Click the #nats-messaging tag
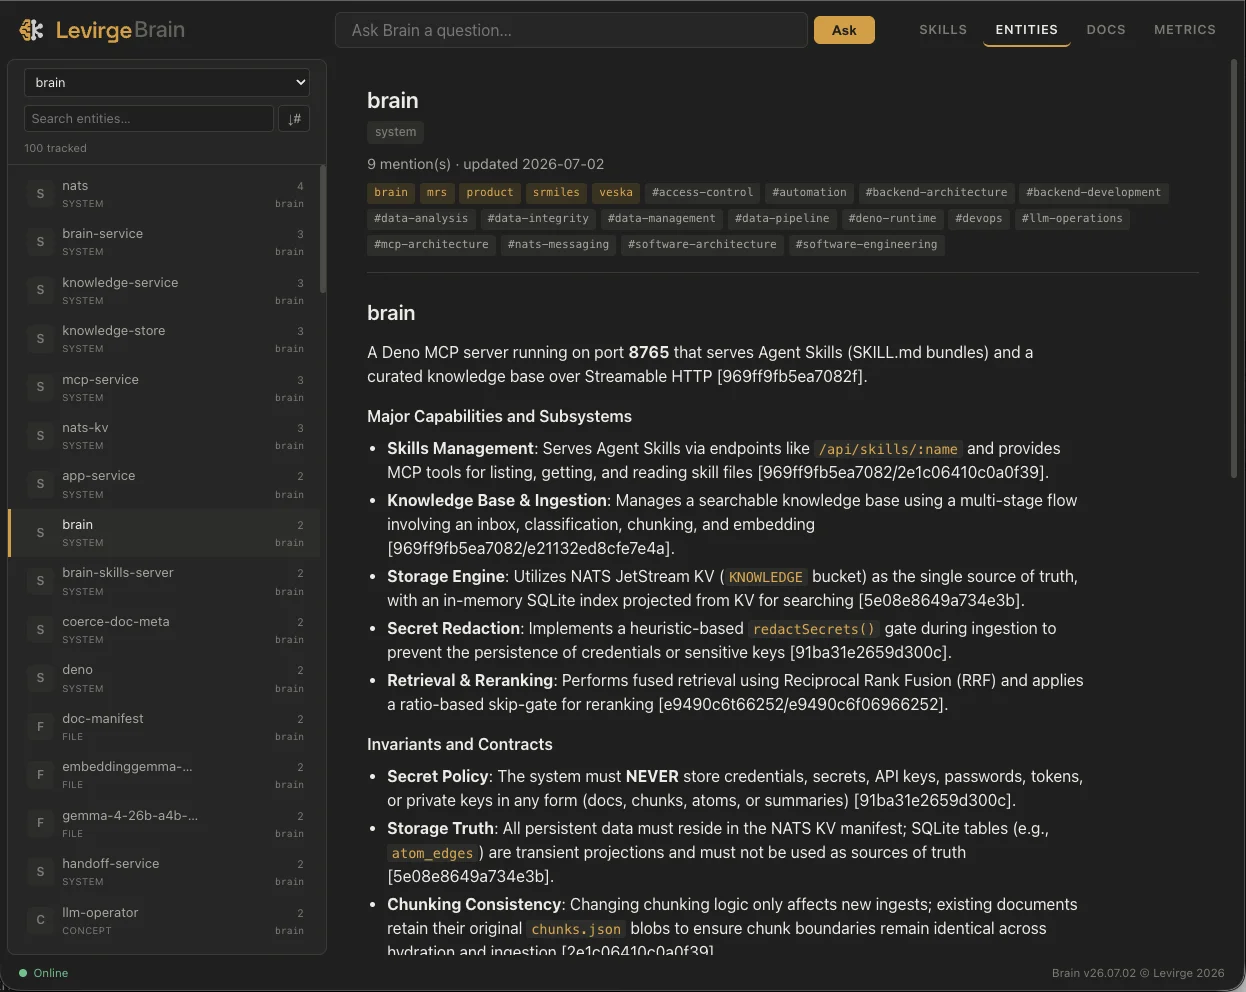The height and width of the screenshot is (992, 1246). [x=558, y=244]
